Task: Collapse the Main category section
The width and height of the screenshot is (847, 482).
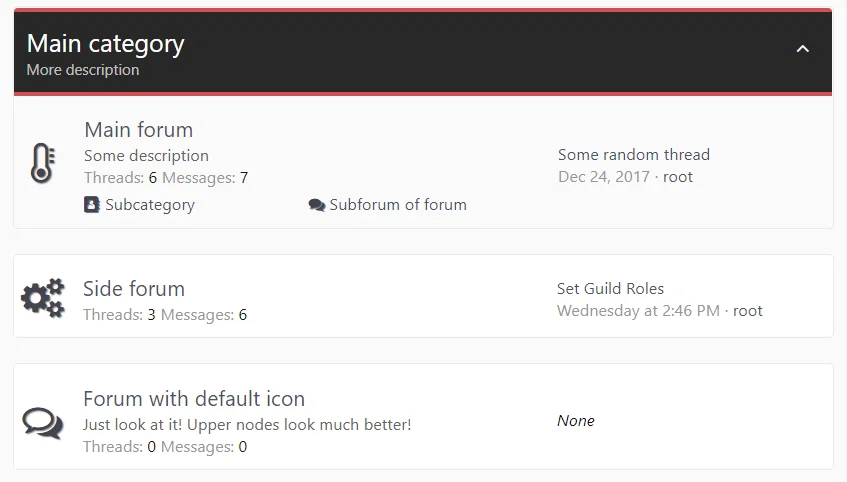Action: point(802,49)
